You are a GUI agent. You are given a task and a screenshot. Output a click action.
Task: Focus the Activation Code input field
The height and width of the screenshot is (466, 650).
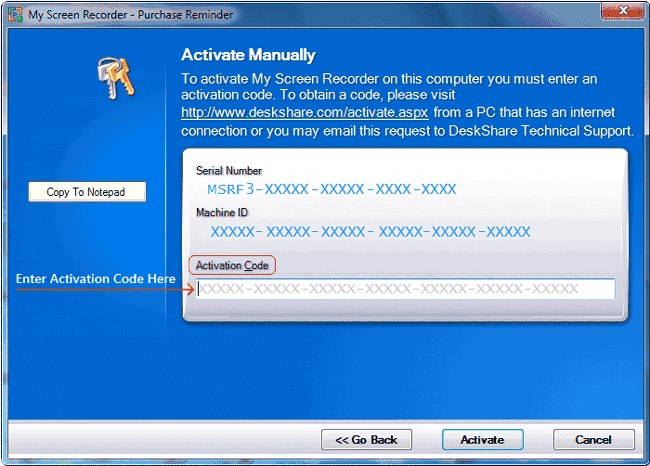[x=405, y=289]
